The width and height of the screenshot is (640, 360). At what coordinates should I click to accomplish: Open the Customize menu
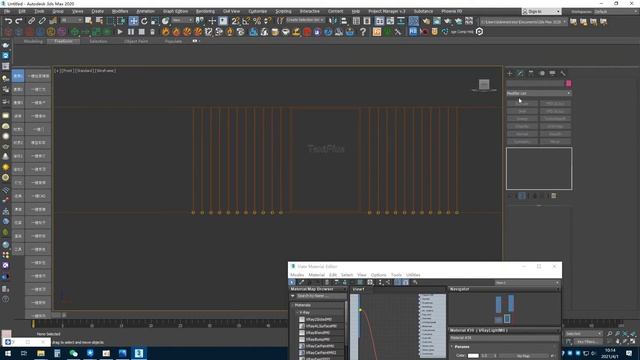(258, 11)
